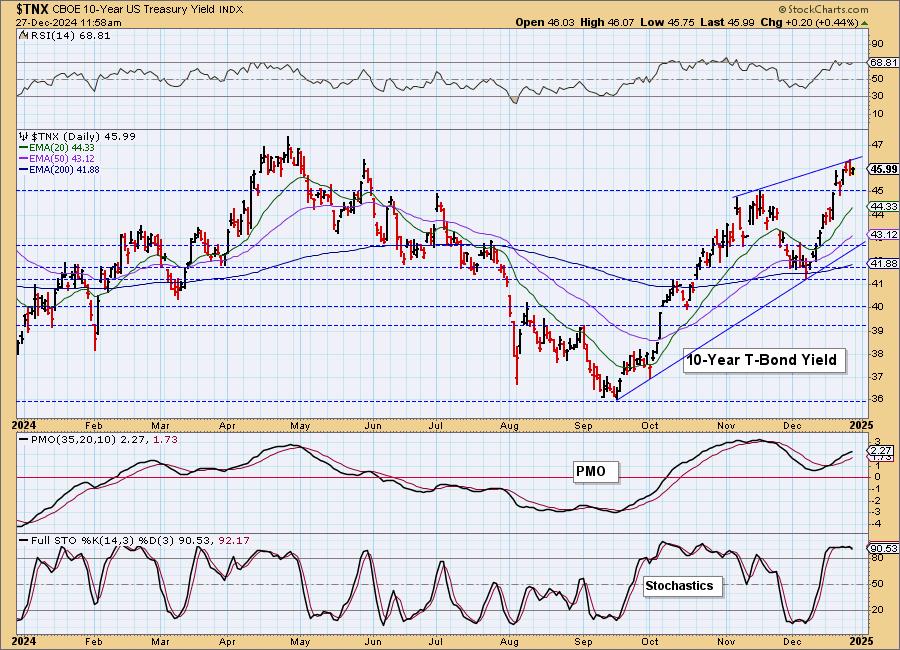Screen dimensions: 900x650
Task: Click the CBOE 10-Year US Treasury Yield name
Action: pos(134,10)
